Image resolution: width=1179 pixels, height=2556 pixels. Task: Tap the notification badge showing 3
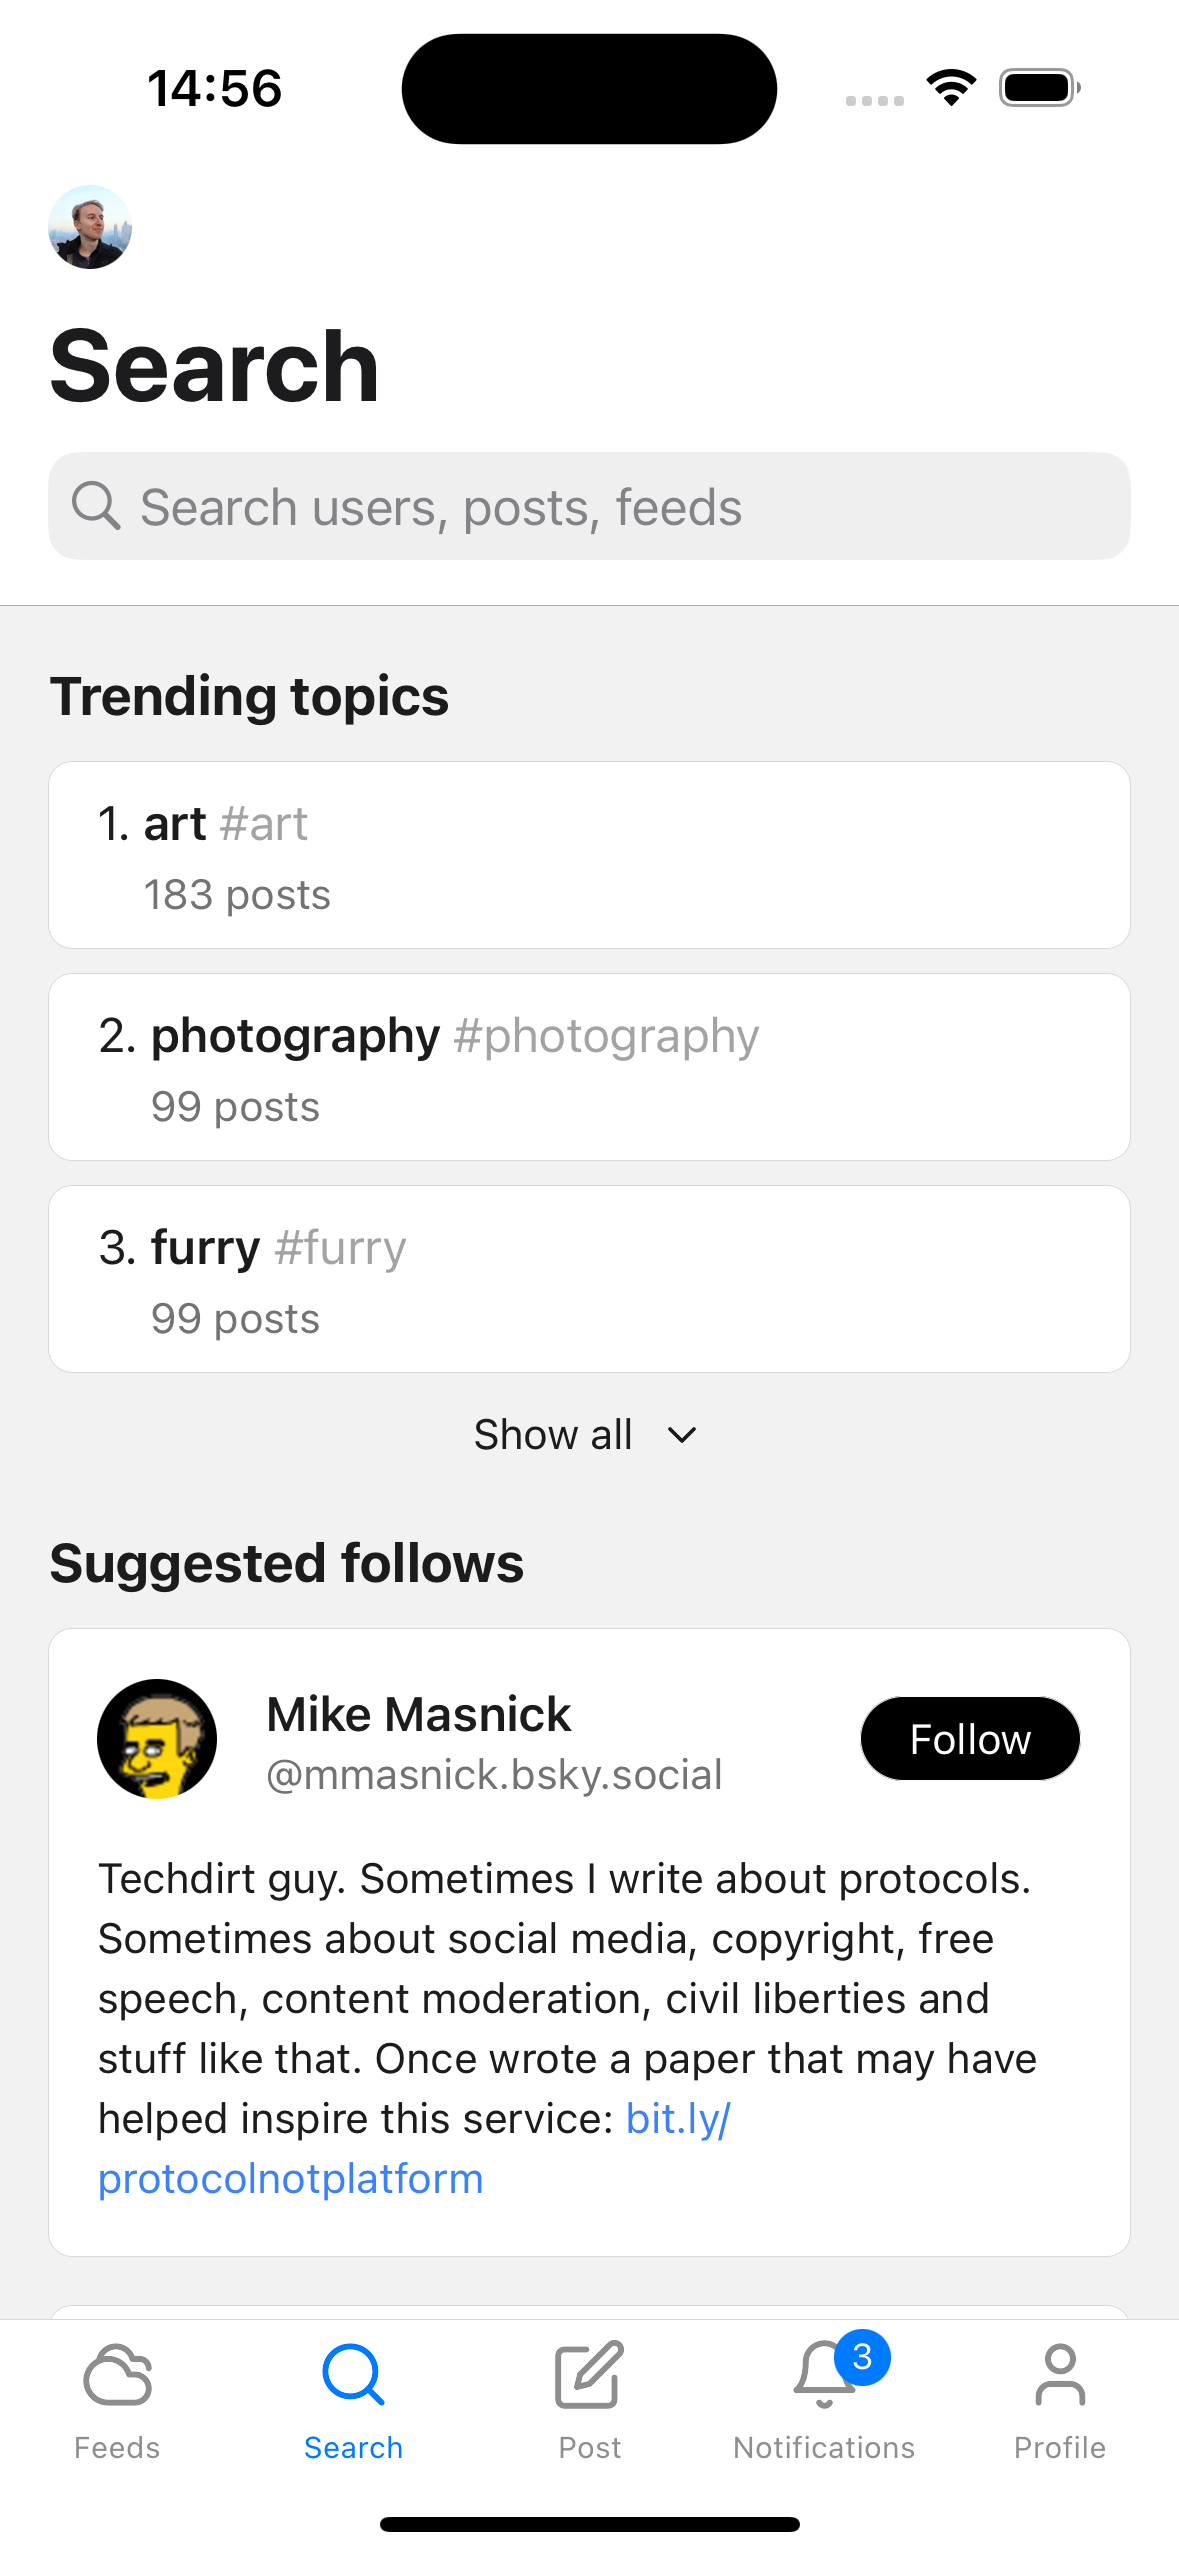pos(862,2357)
